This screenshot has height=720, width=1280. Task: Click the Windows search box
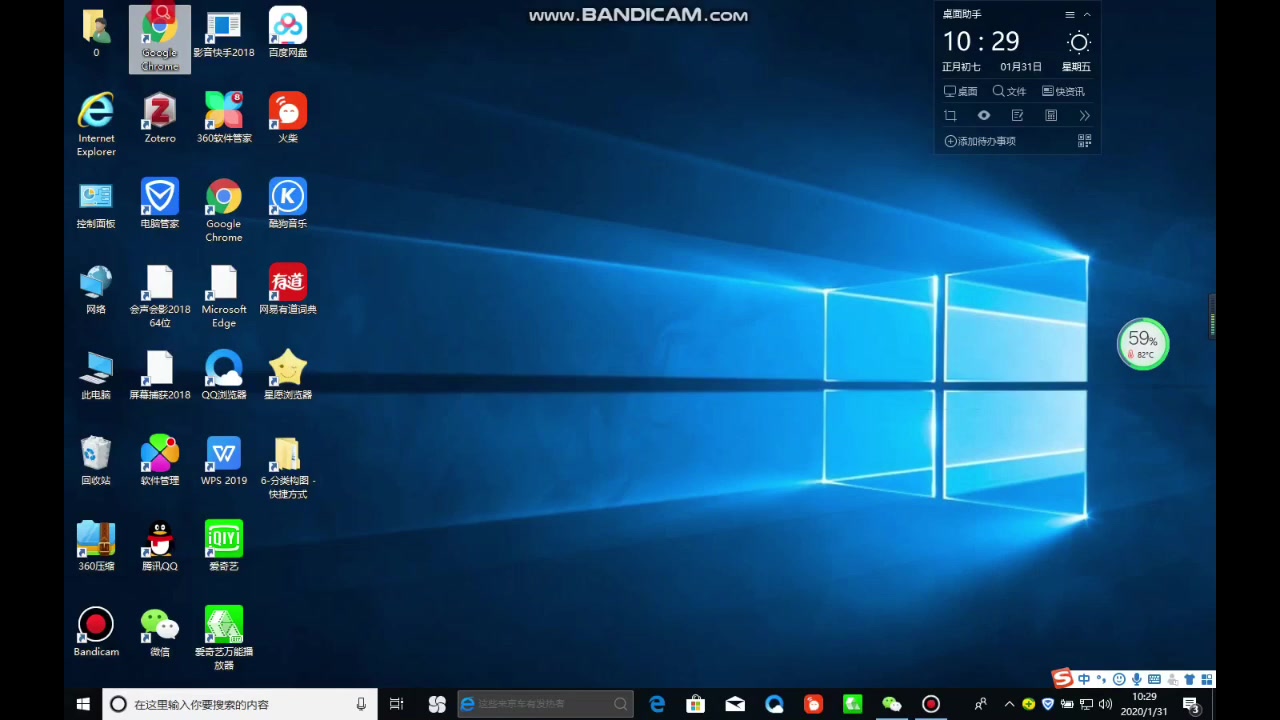tap(240, 704)
